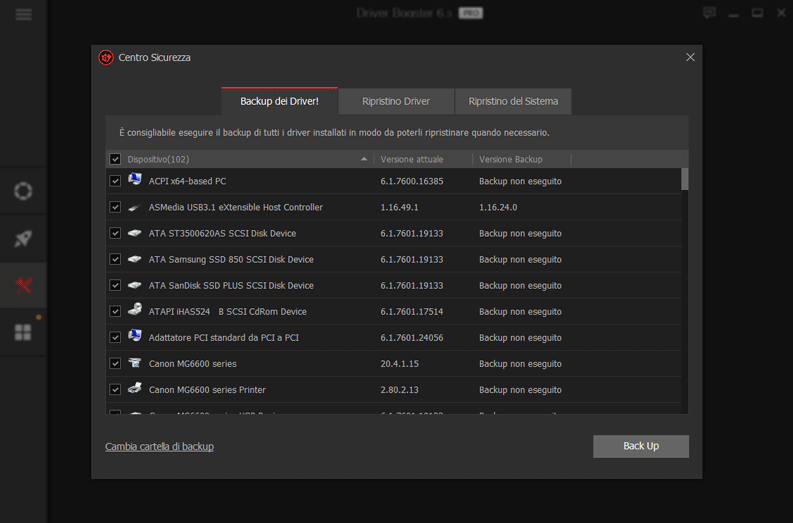Click version 6.1.7600.16385 for ACPI PC
Screen dimensions: 793x523
click(412, 181)
